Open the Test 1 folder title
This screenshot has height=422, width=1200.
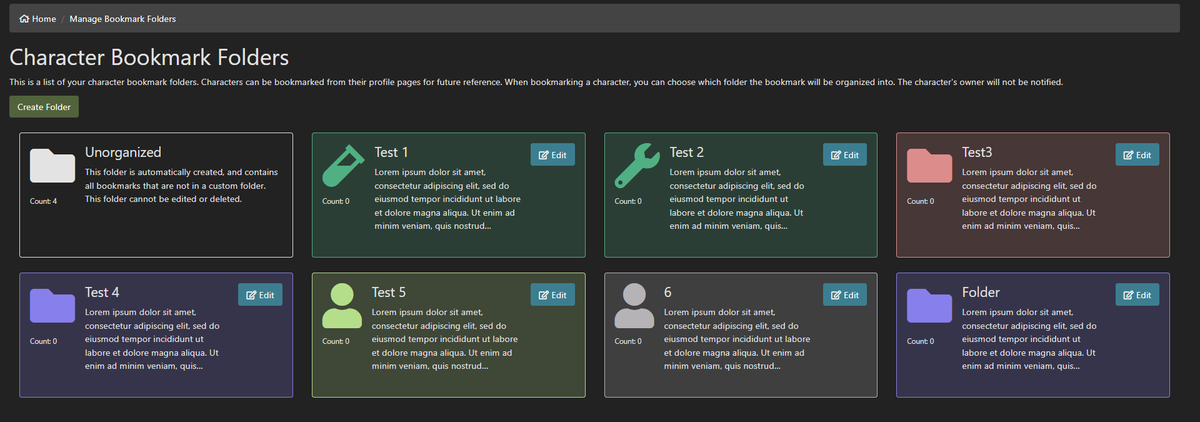[391, 152]
